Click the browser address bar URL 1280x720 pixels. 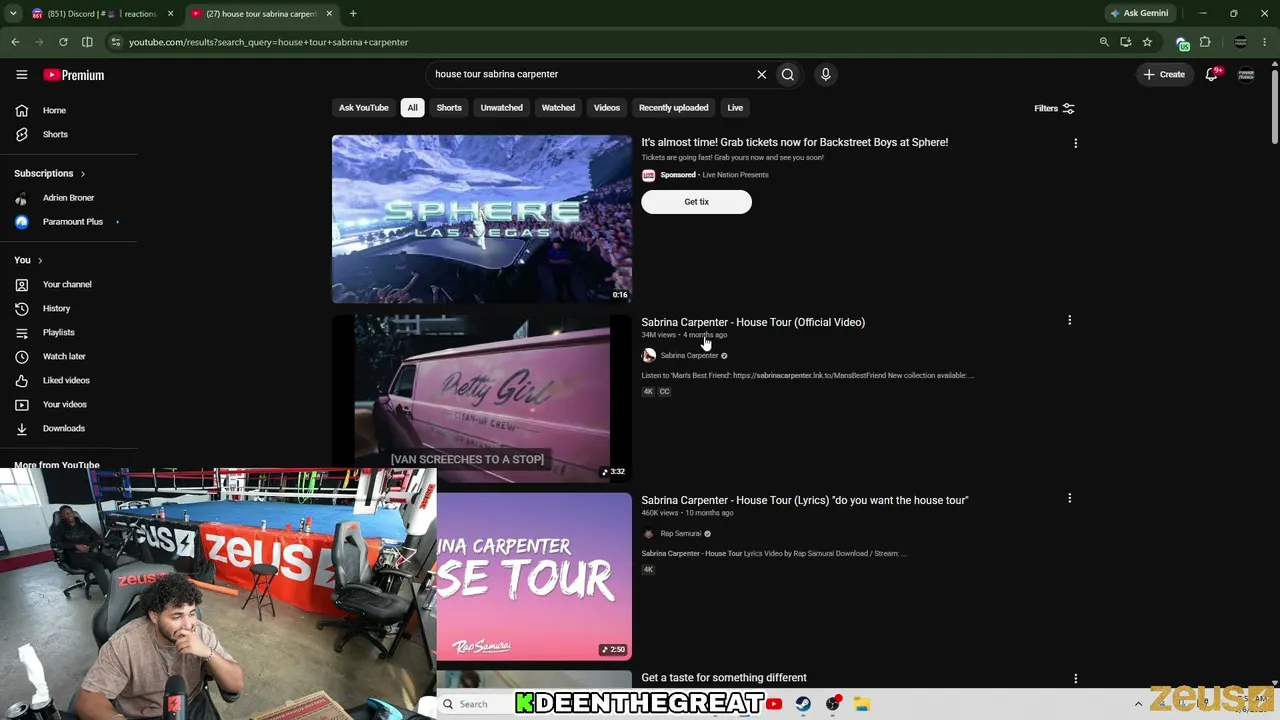[x=269, y=42]
